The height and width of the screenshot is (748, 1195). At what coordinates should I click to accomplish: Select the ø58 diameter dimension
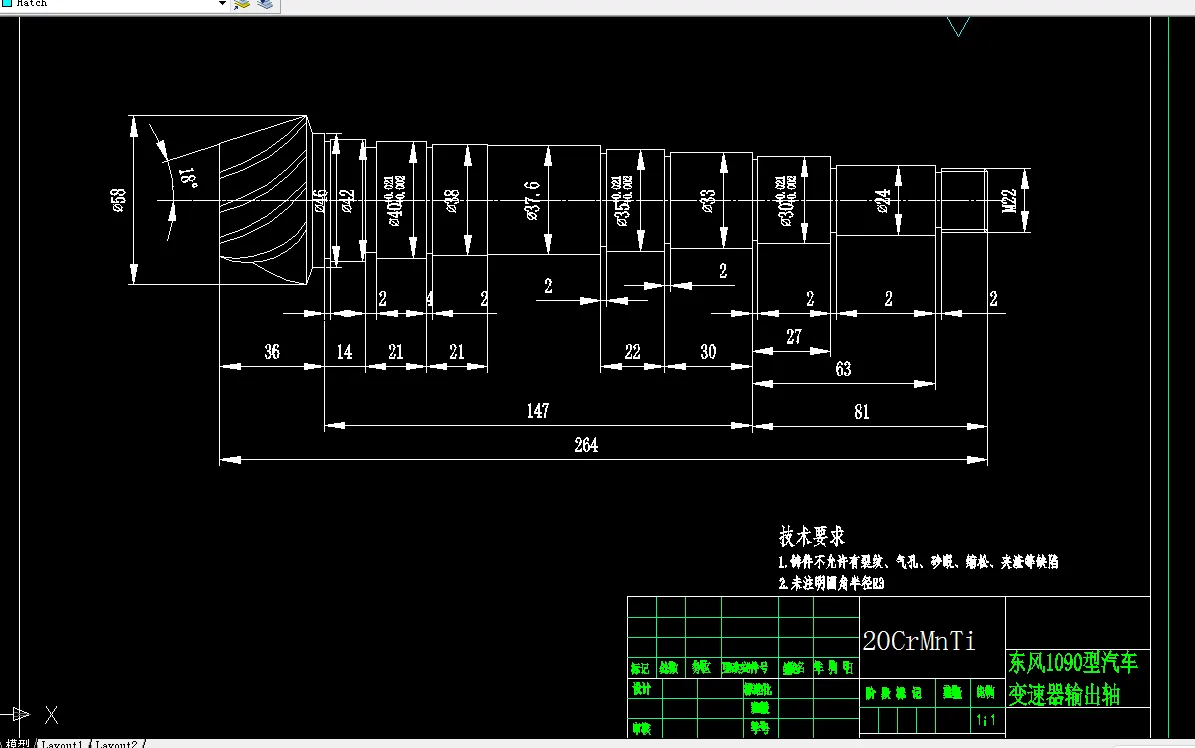pyautogui.click(x=119, y=200)
